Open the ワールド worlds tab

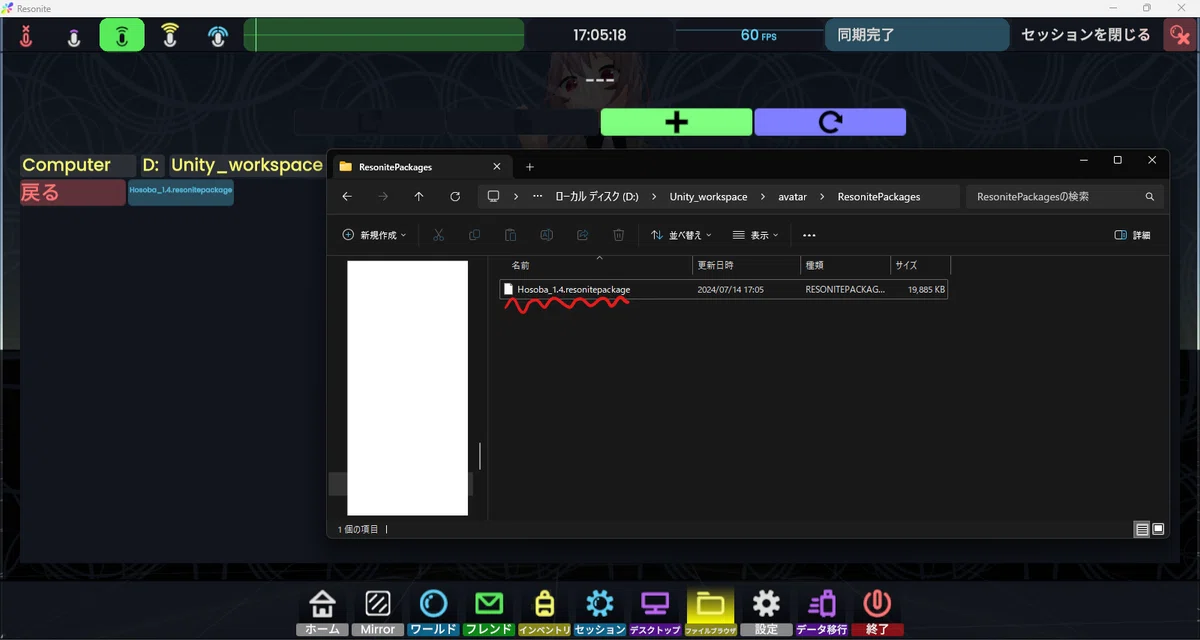click(x=433, y=612)
